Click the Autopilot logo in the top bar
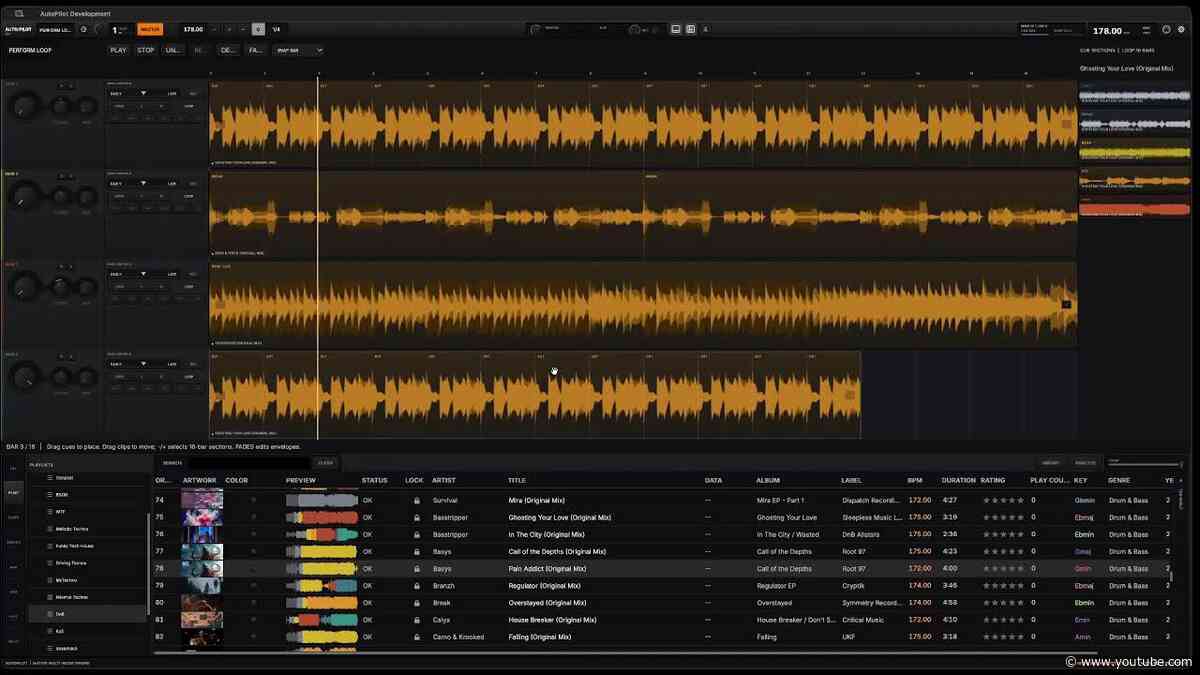 click(x=19, y=30)
